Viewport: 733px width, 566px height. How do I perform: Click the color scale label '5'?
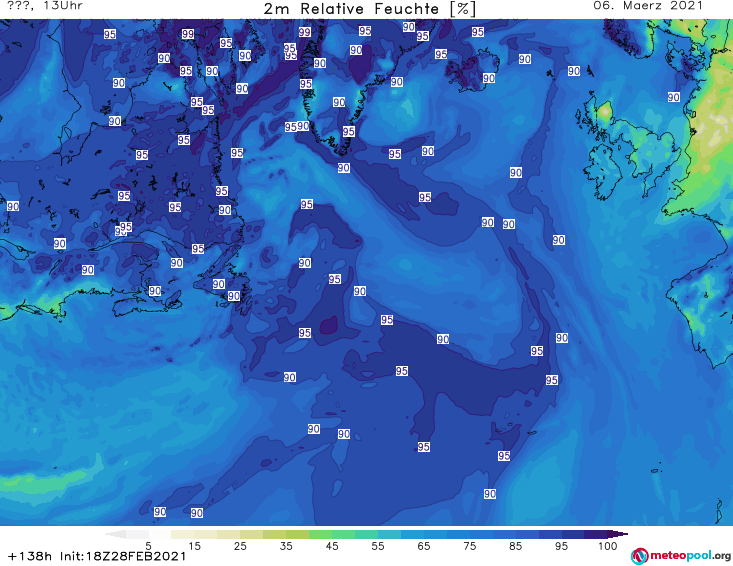[x=148, y=546]
